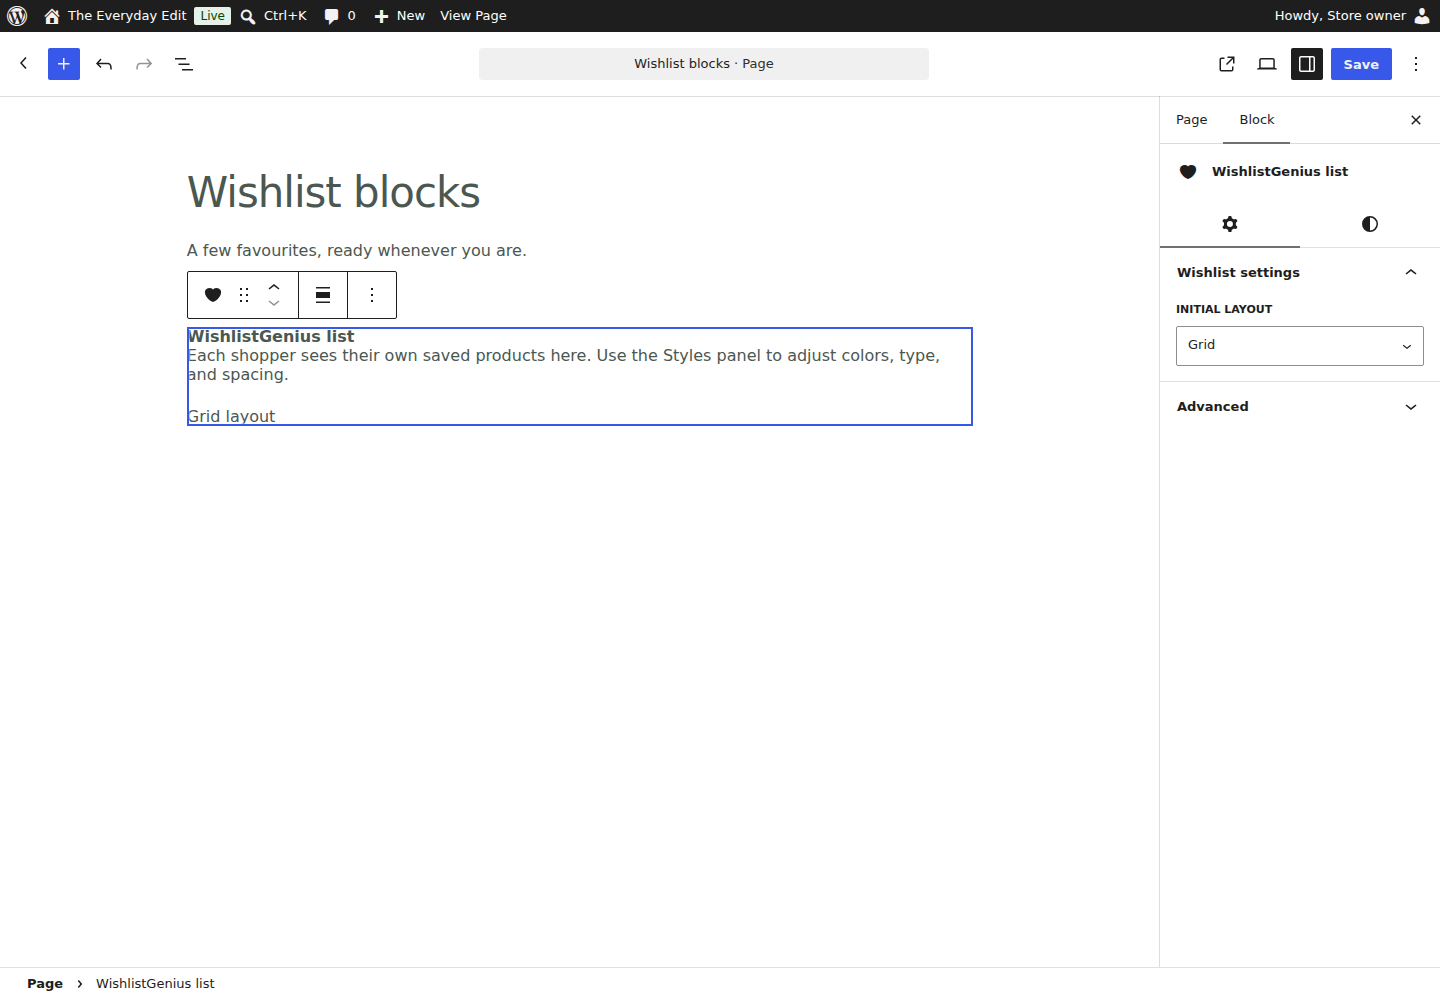Viewport: 1440px width, 1000px height.
Task: Open the editor options three-dot menu
Action: tap(1416, 64)
